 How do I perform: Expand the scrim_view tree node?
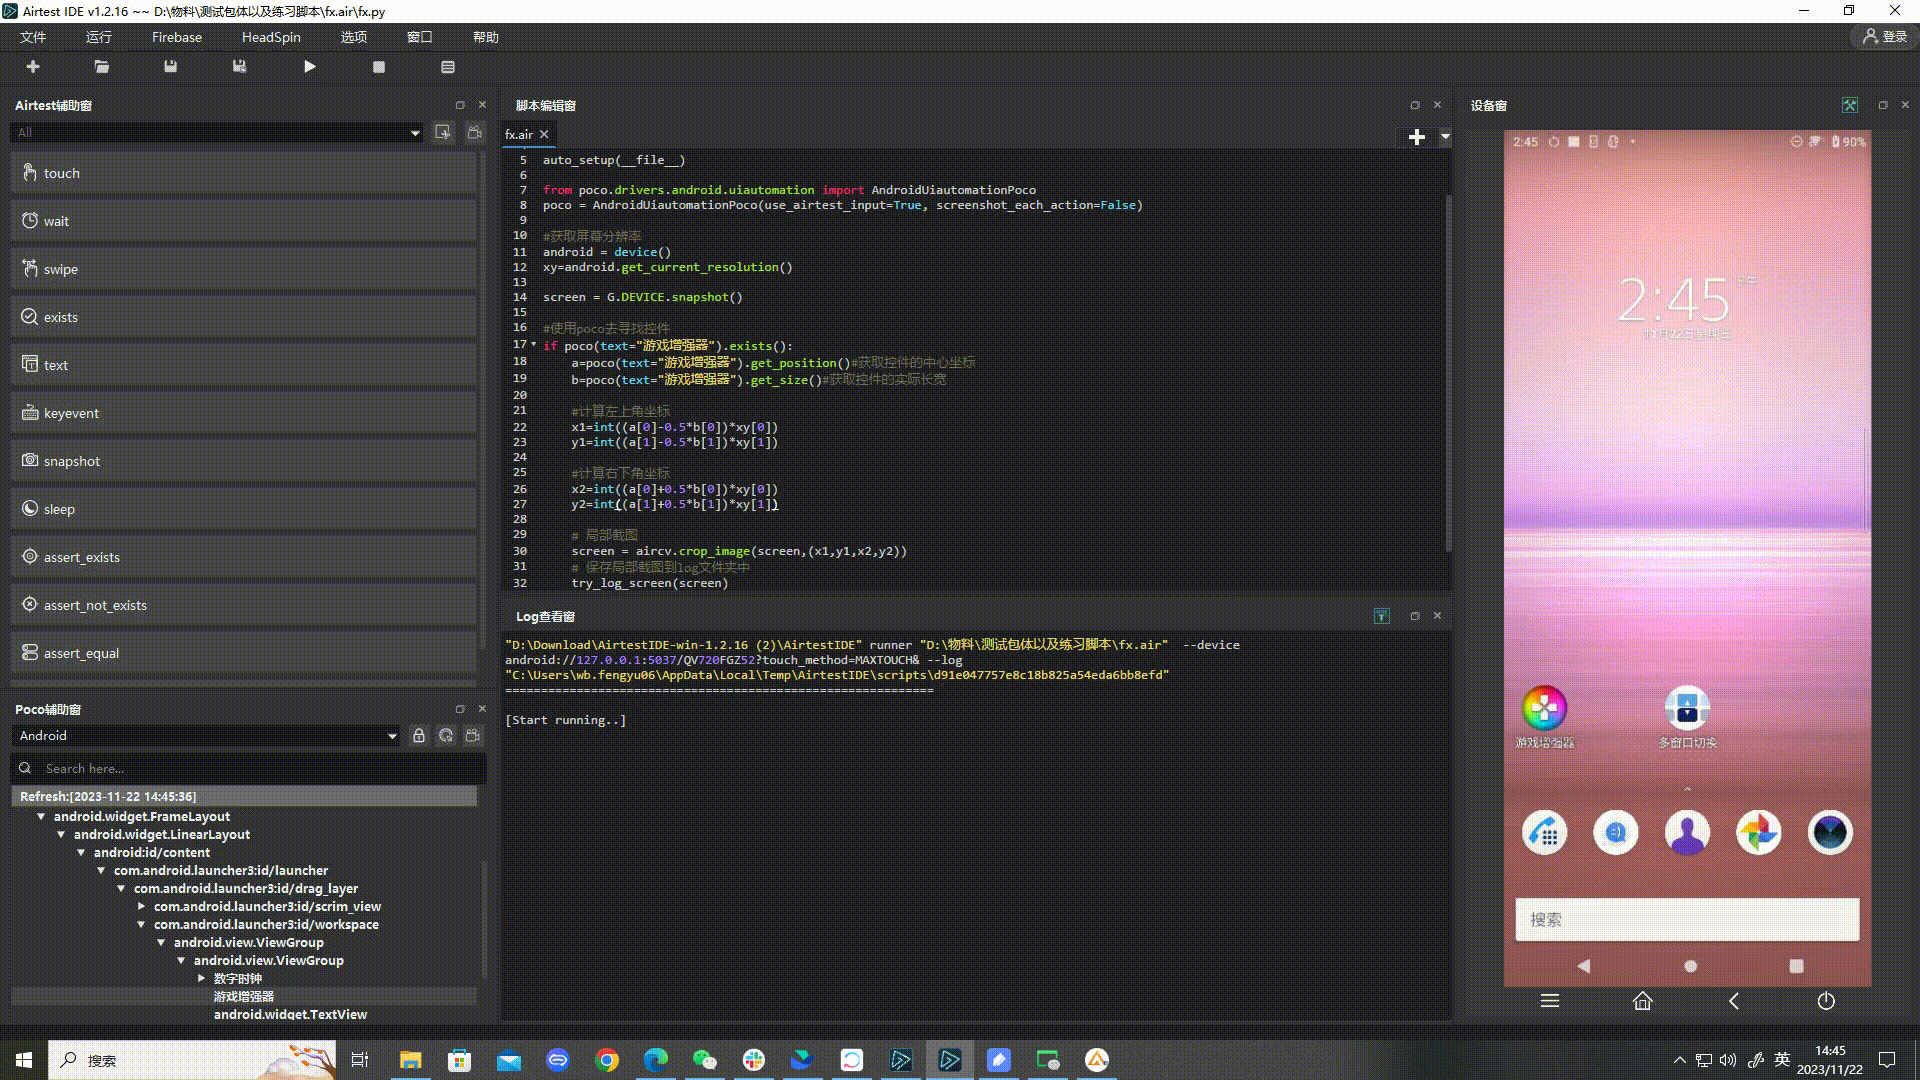[141, 907]
